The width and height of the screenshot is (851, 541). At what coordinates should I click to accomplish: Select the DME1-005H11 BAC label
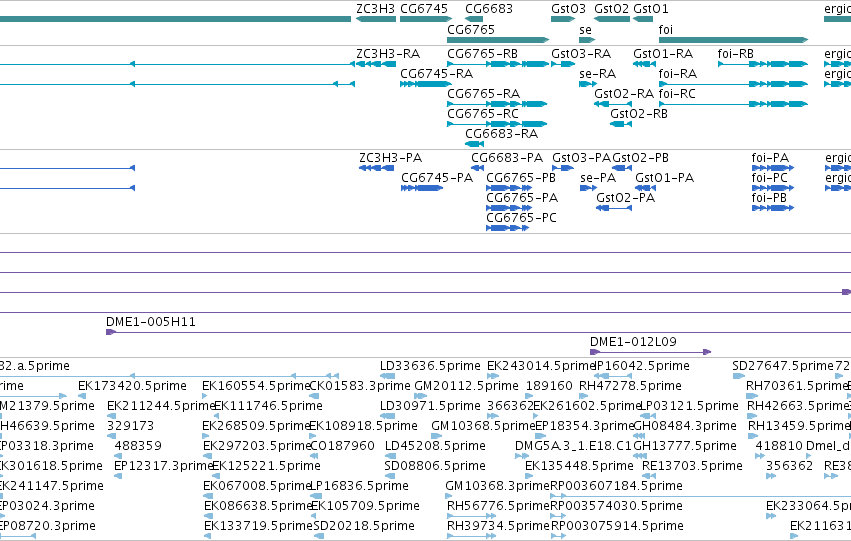(151, 322)
